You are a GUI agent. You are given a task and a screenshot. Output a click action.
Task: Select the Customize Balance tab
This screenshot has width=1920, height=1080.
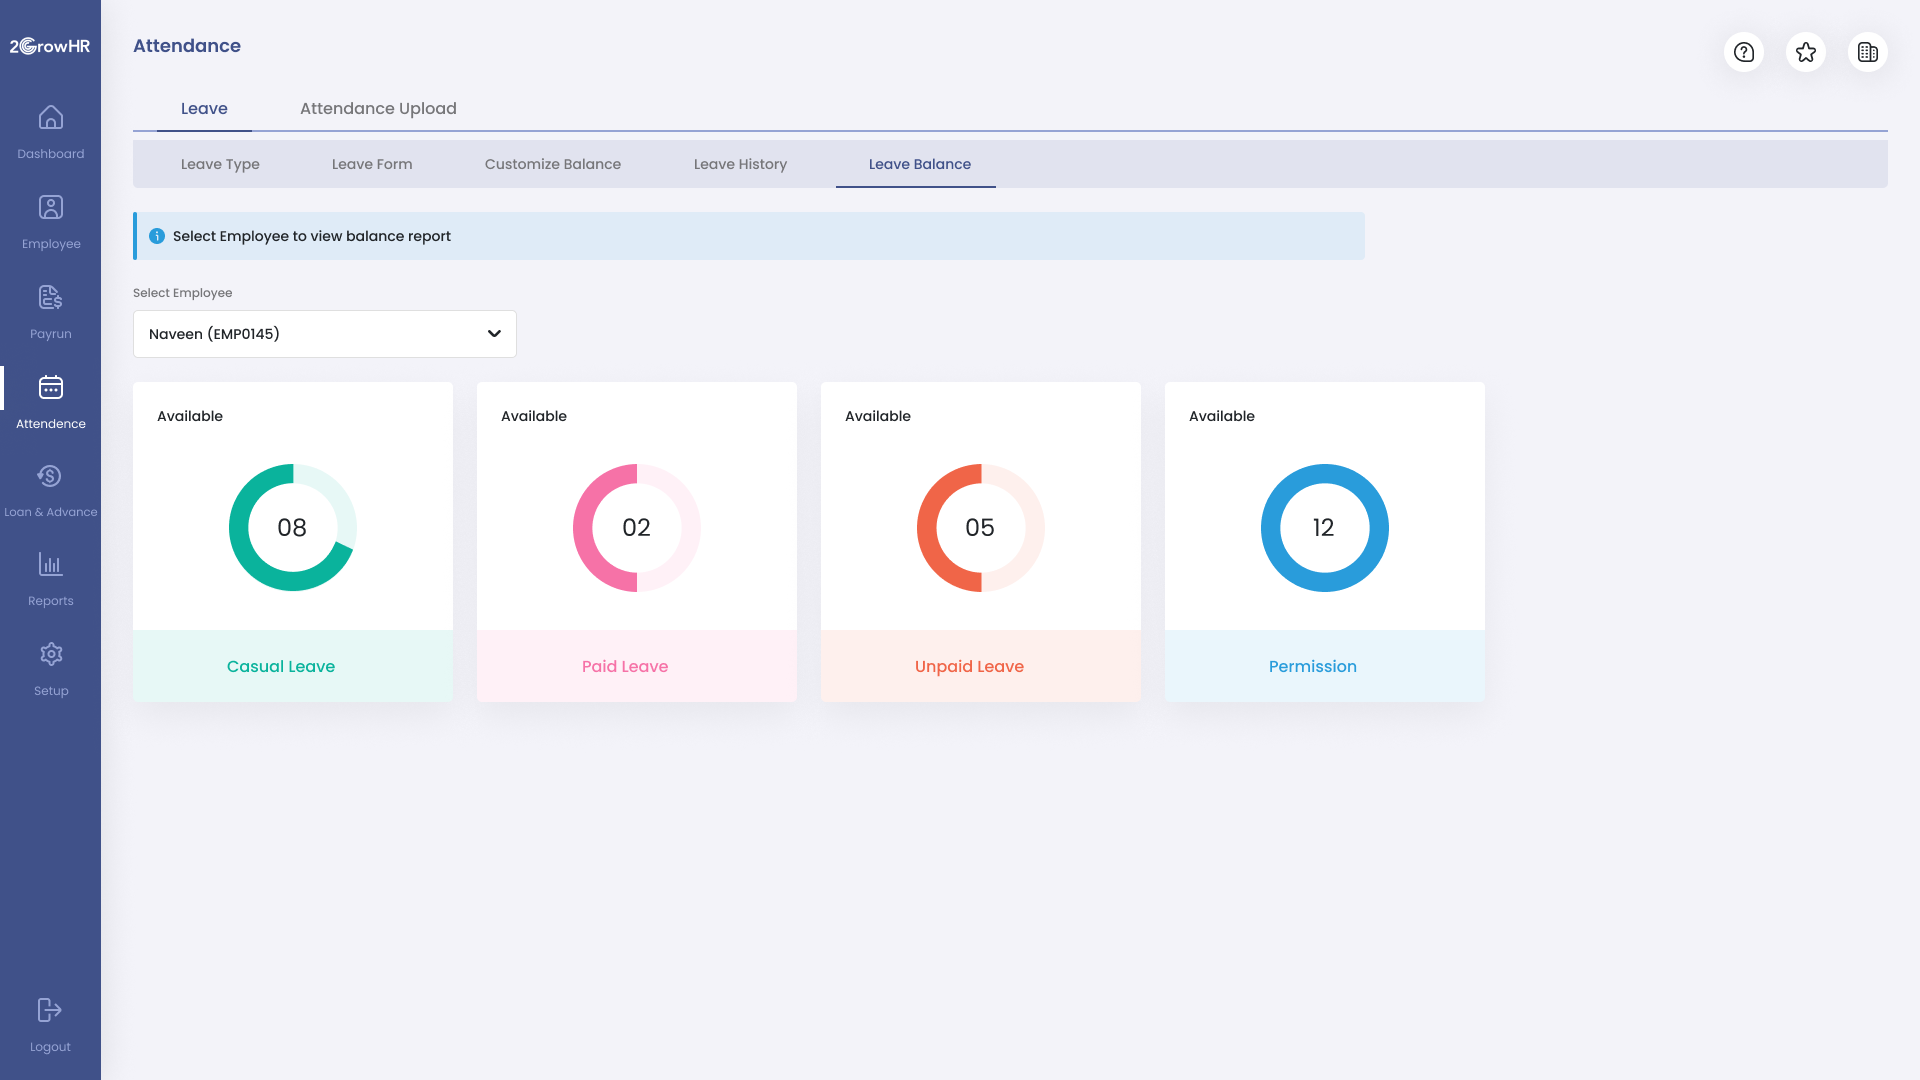[552, 164]
